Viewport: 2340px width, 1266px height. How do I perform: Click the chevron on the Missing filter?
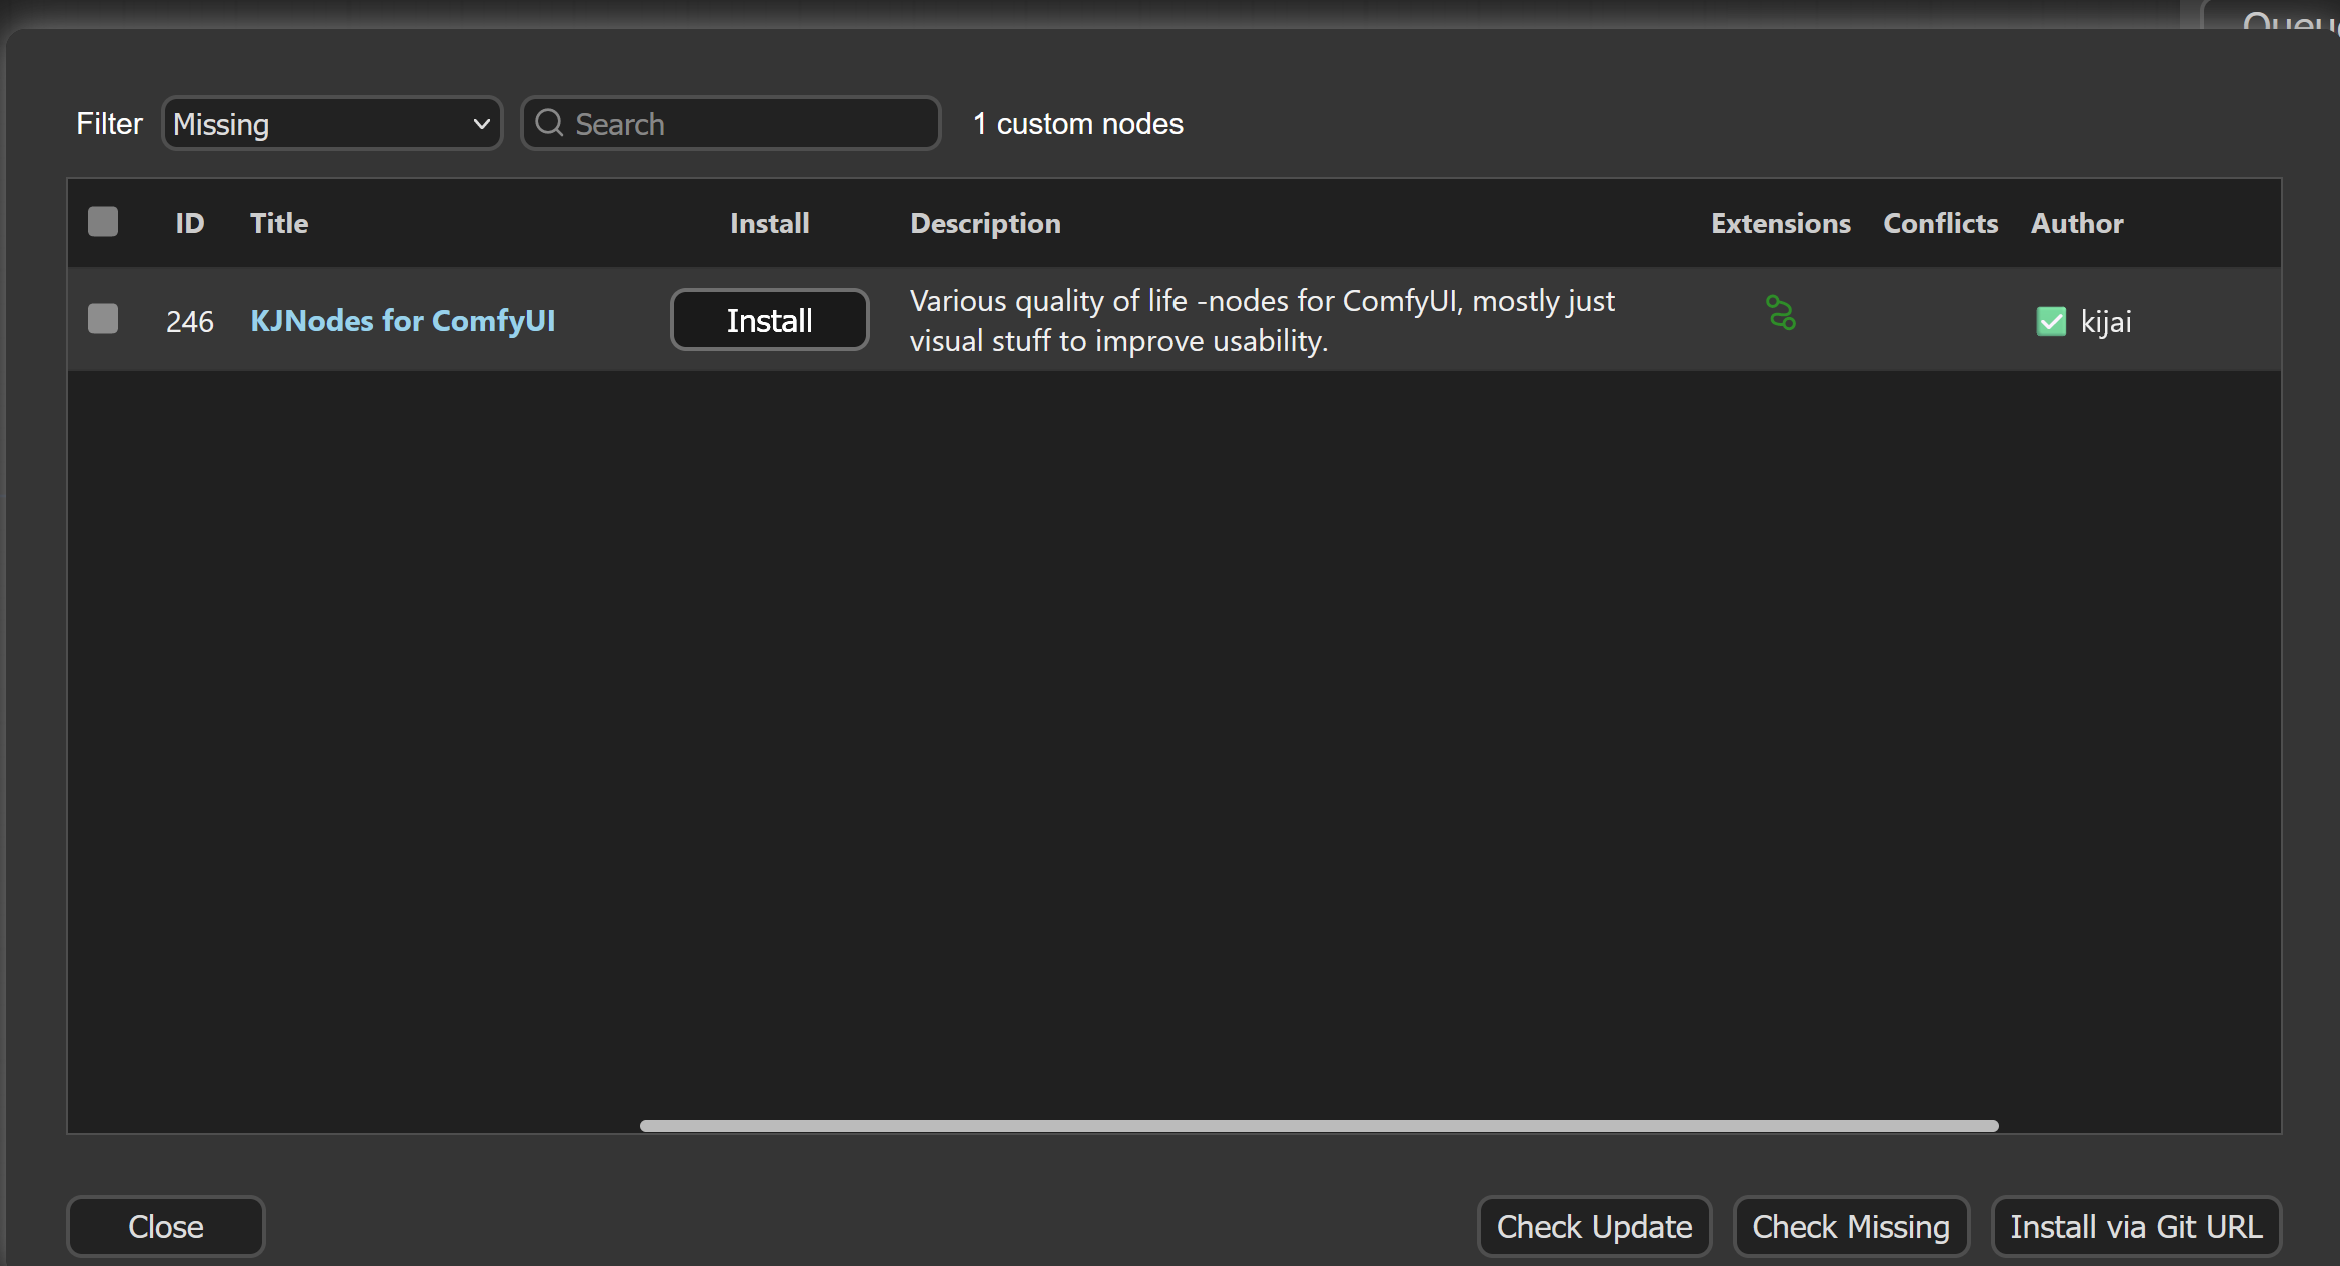pos(481,123)
